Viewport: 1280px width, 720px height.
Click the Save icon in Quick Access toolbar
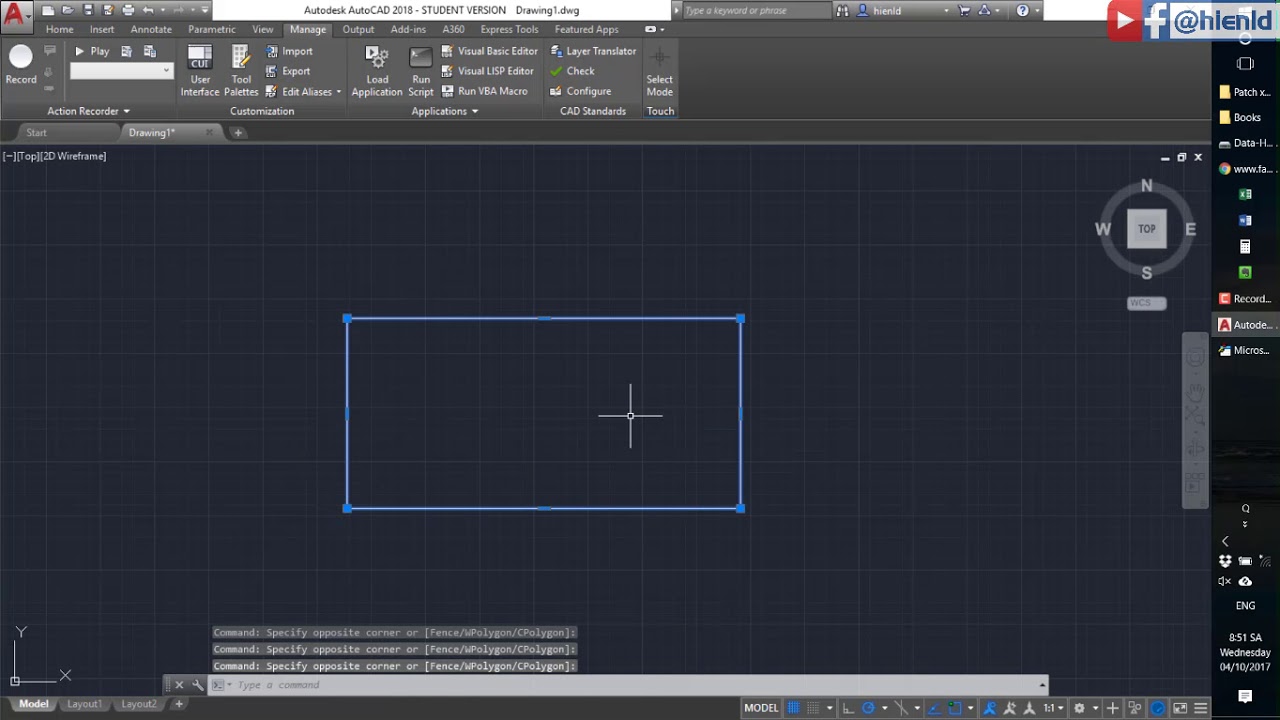[88, 10]
